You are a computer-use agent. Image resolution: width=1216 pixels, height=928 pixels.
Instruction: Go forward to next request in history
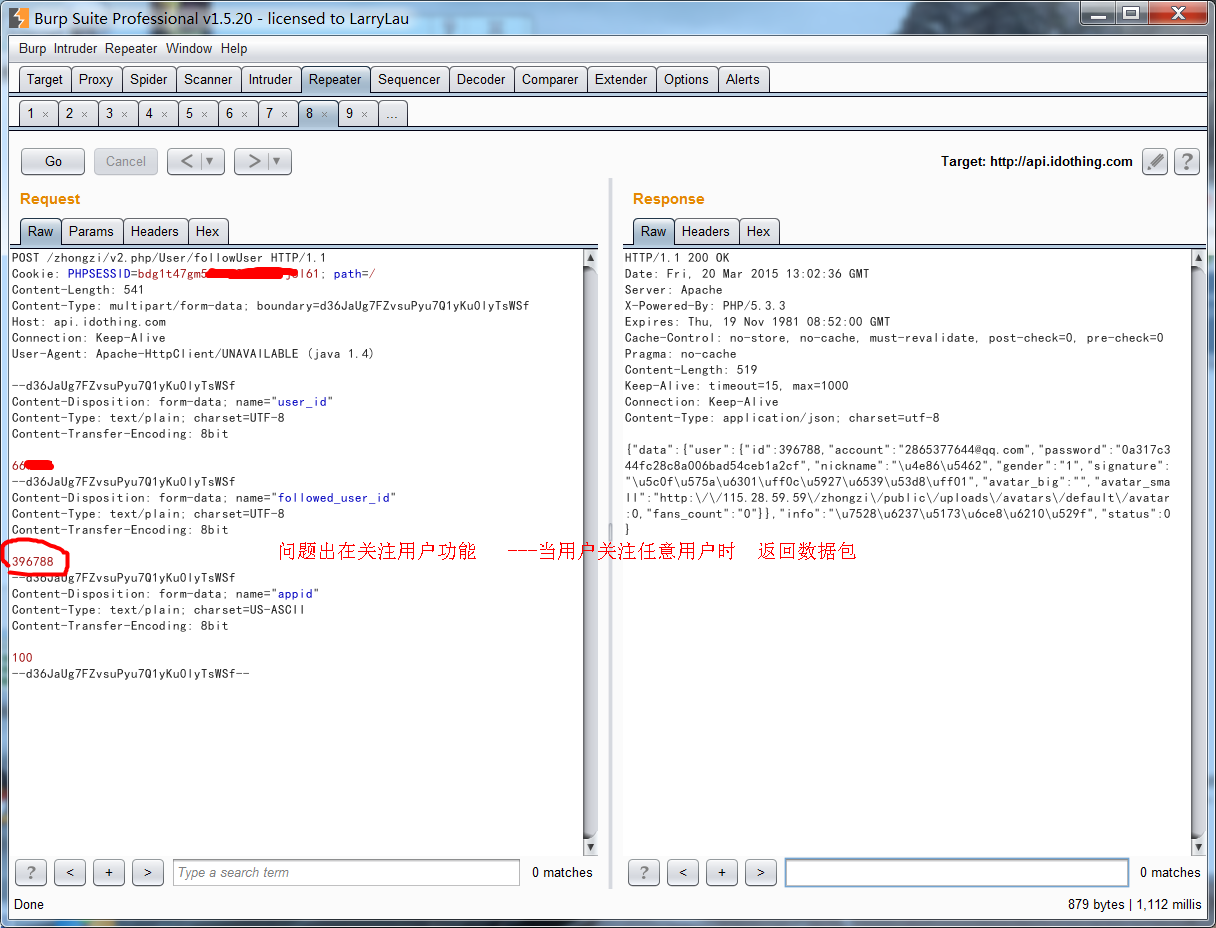pyautogui.click(x=254, y=161)
